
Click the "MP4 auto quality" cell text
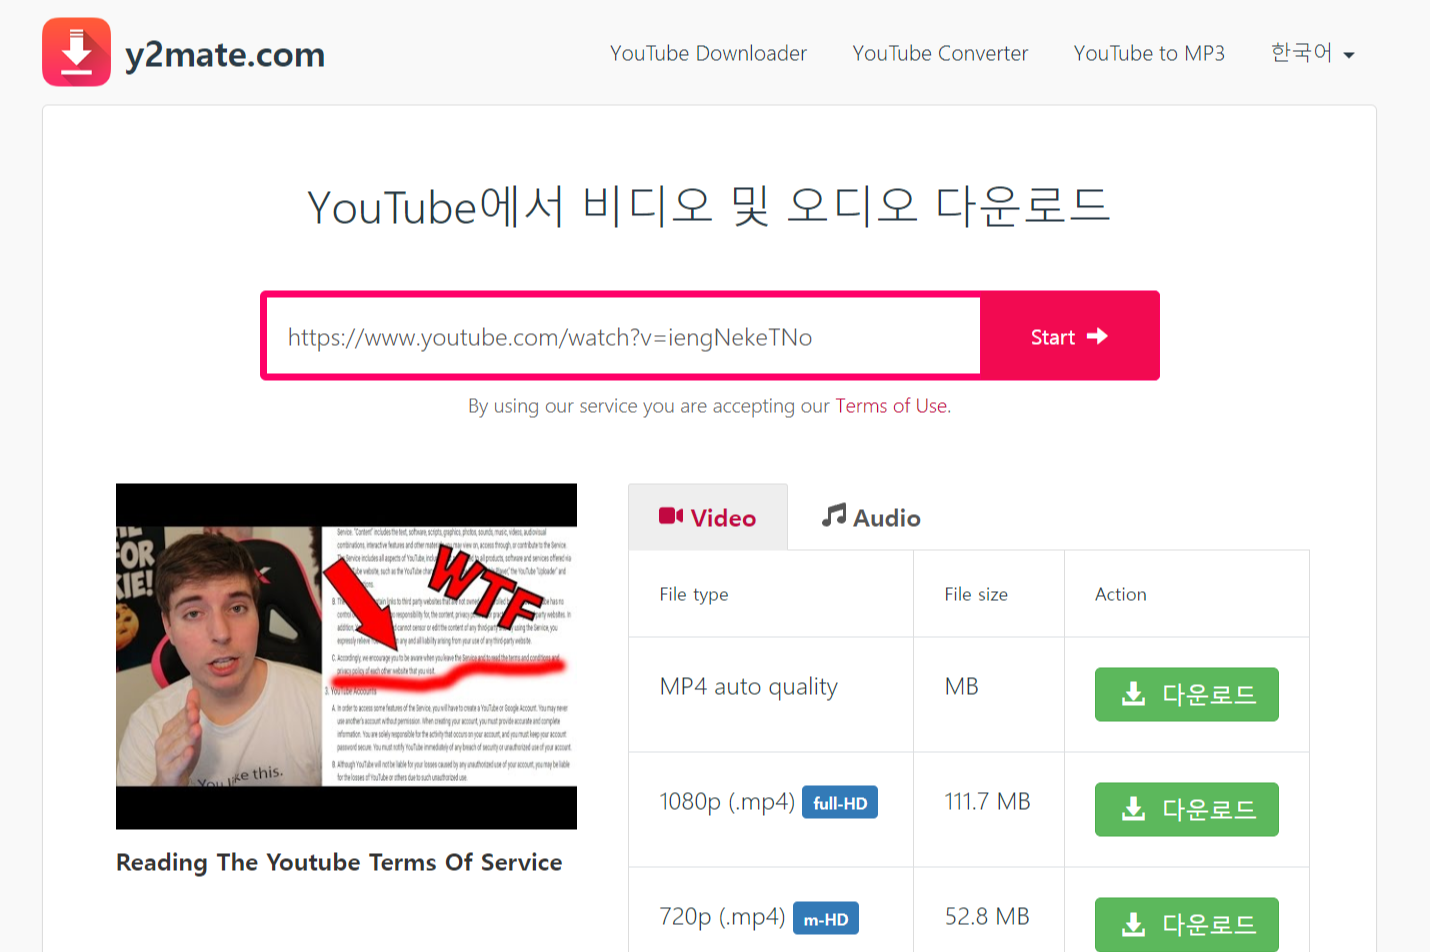[749, 687]
